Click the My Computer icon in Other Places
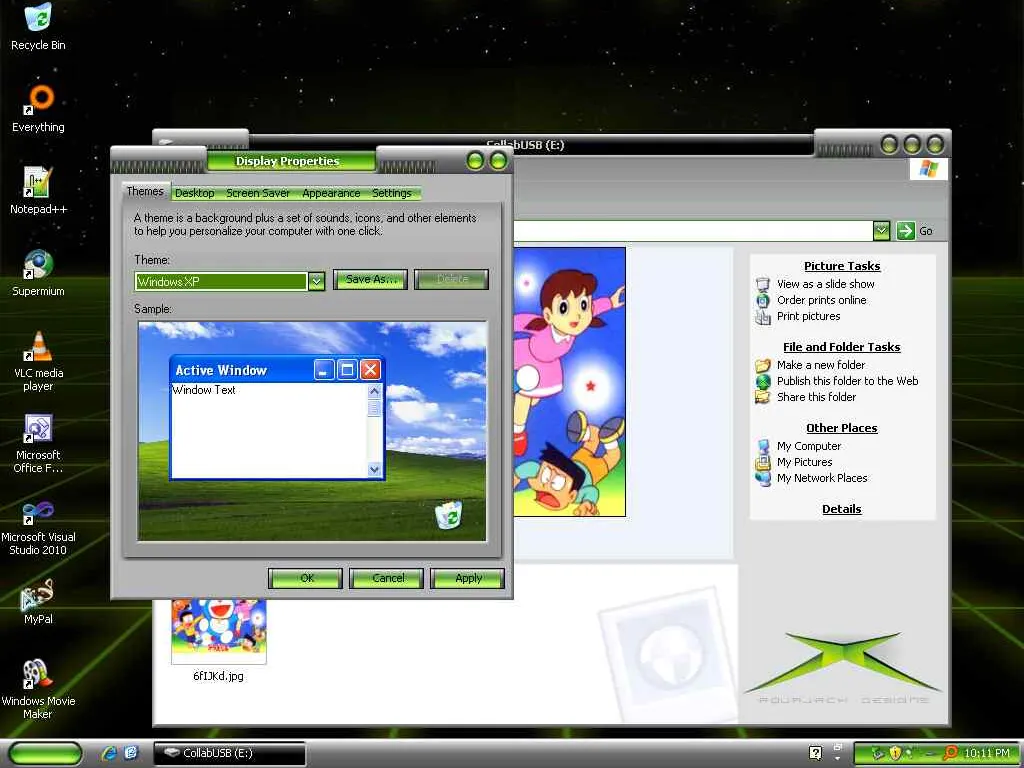Viewport: 1024px width, 768px height. coord(762,447)
